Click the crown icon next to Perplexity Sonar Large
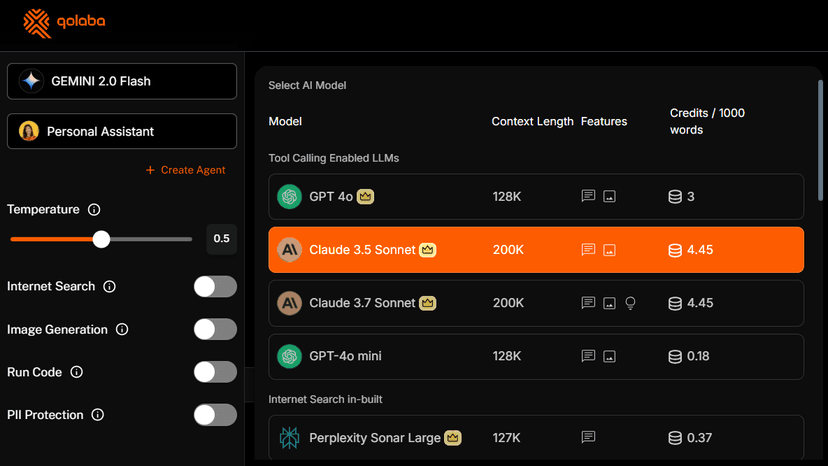Screen dimensions: 828x466 click(x=453, y=438)
